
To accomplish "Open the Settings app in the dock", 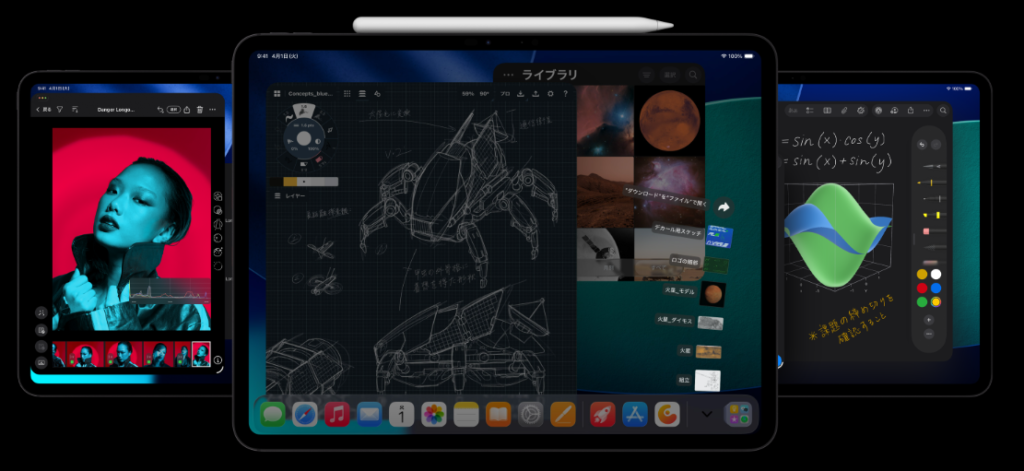I will 530,413.
